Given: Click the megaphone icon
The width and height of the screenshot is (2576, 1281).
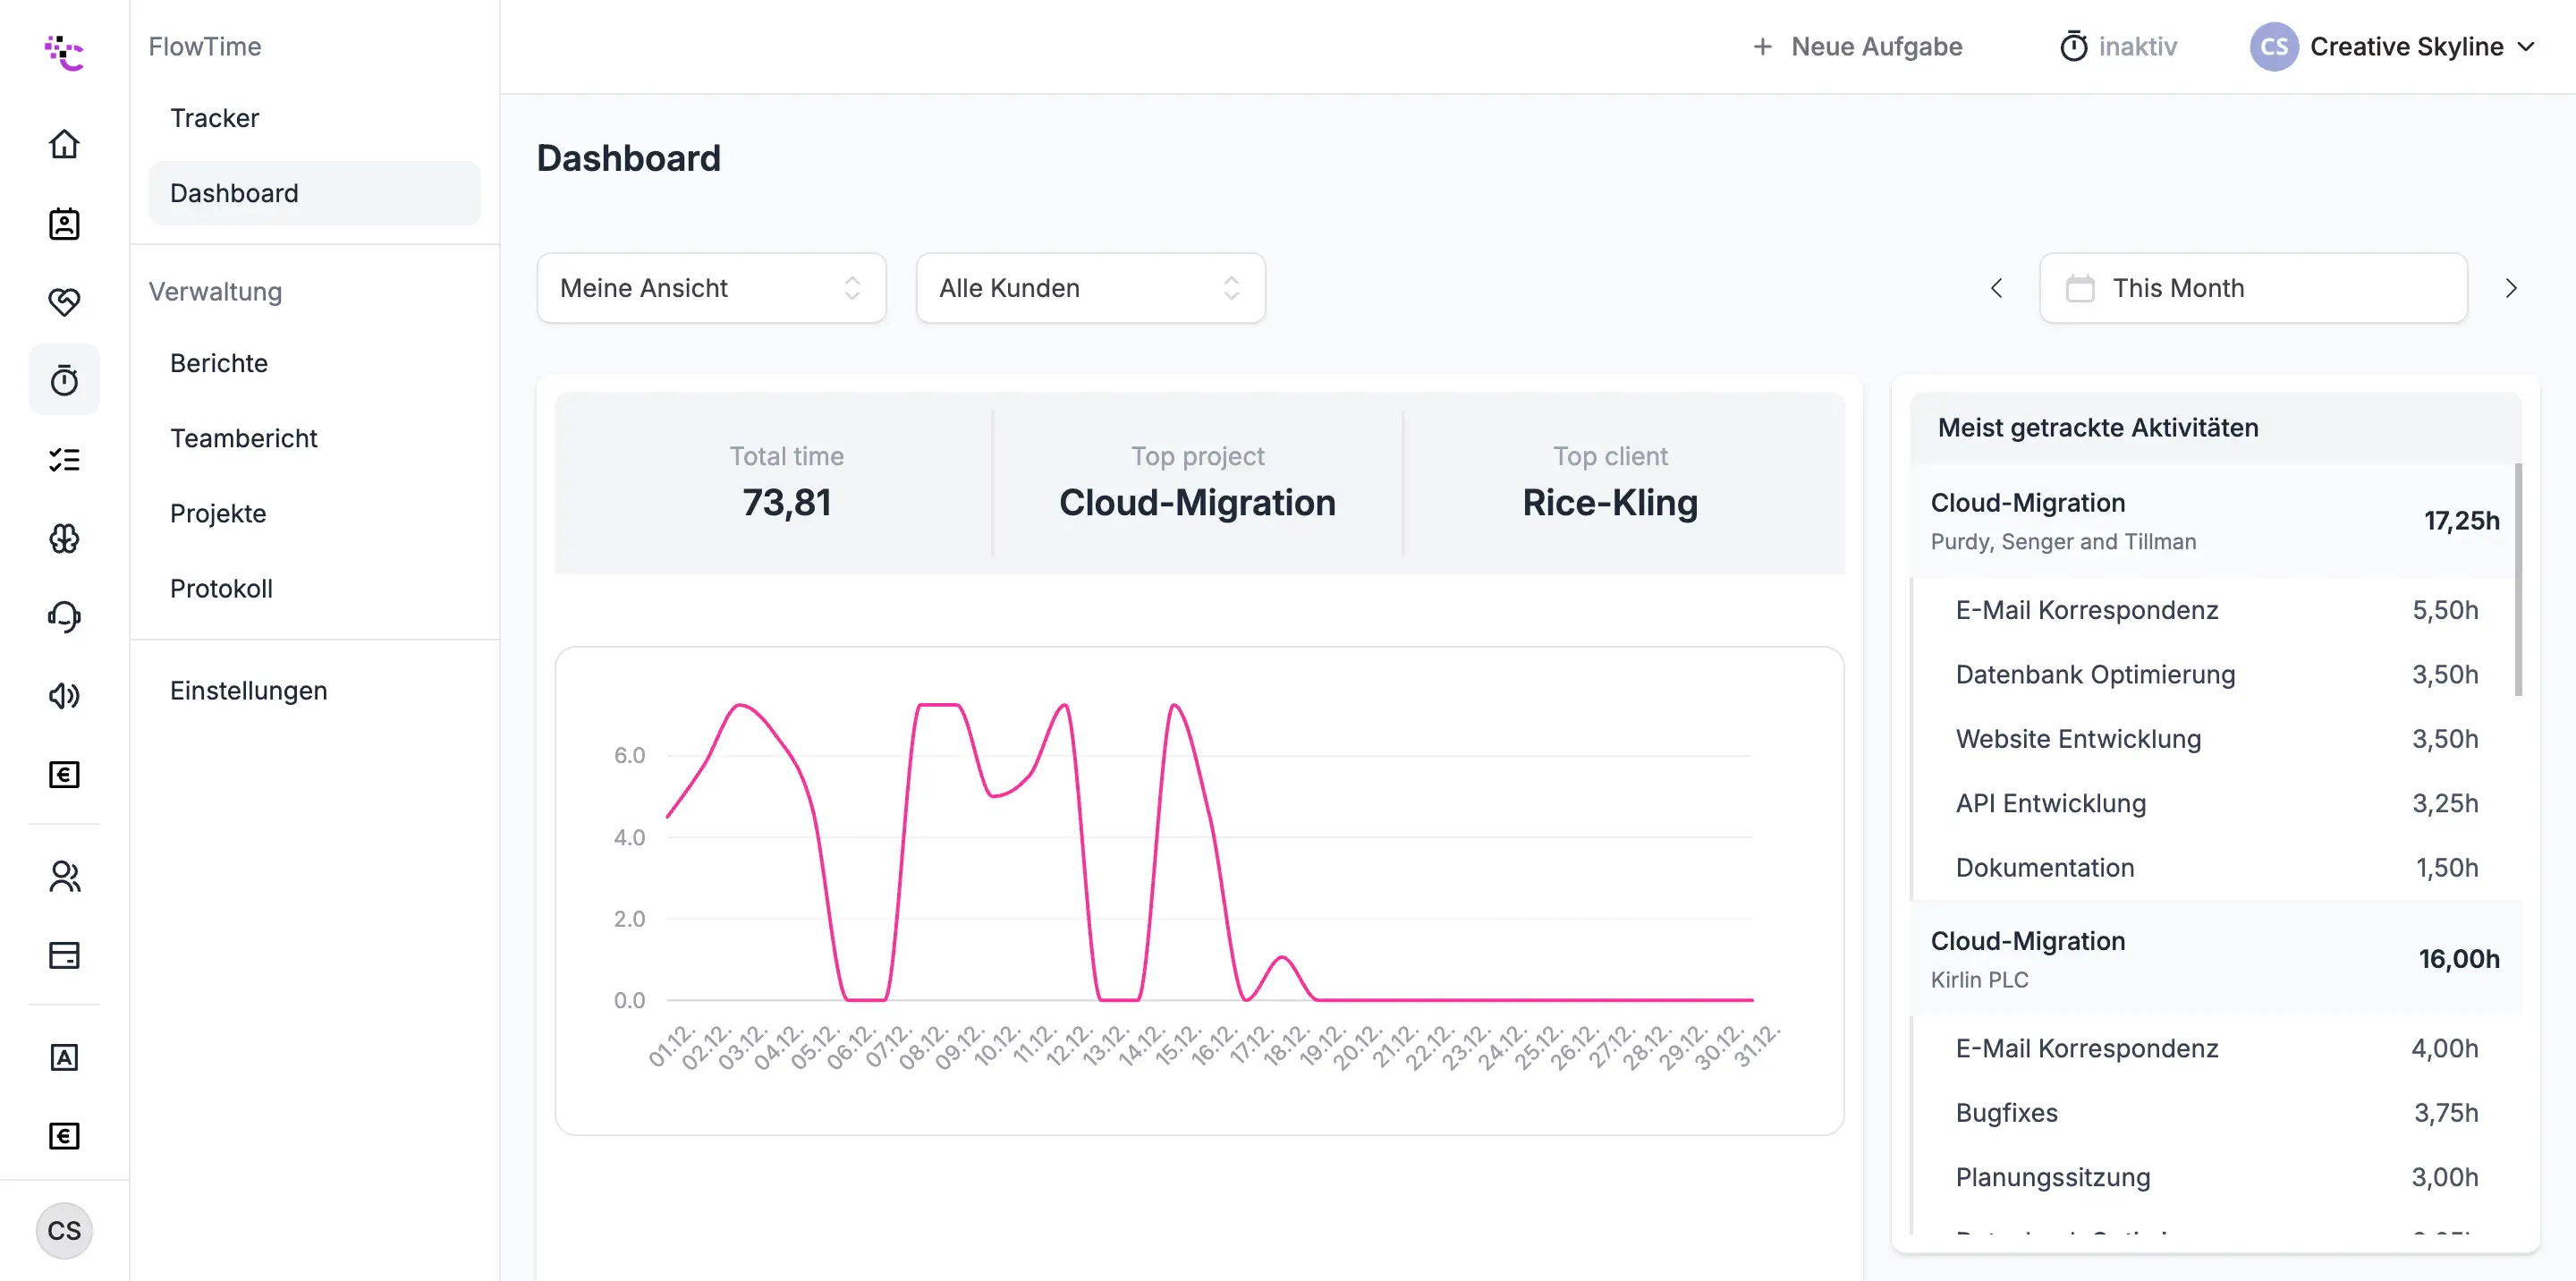Looking at the screenshot, I should [x=64, y=695].
